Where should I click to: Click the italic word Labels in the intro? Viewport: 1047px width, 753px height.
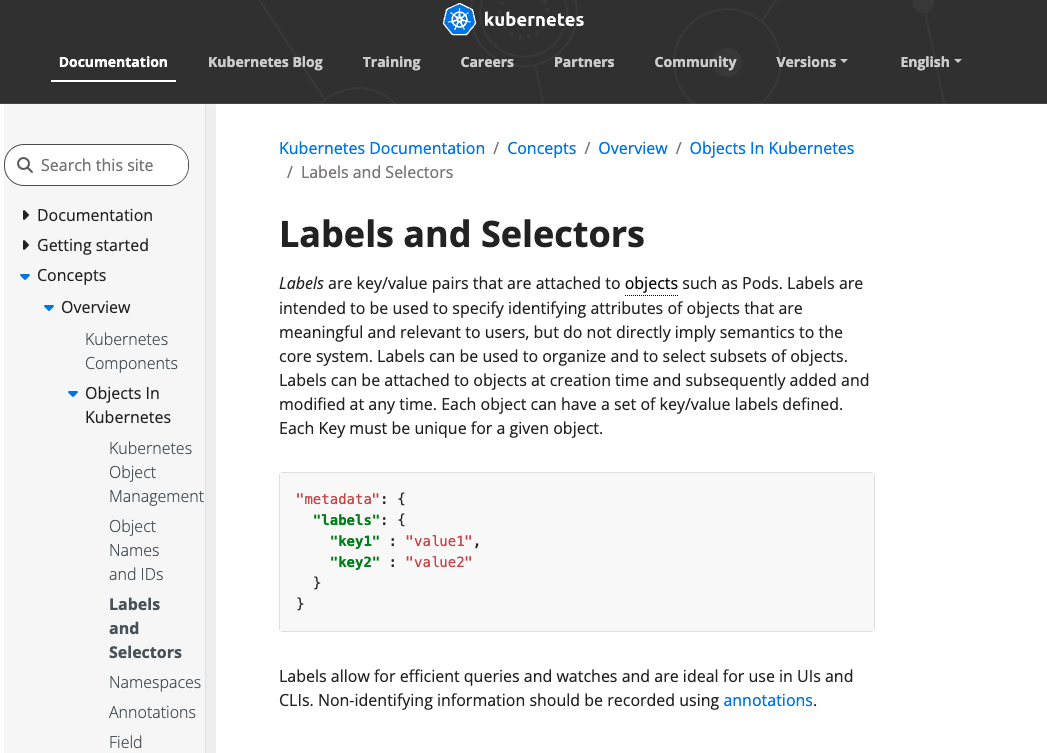[x=301, y=284]
